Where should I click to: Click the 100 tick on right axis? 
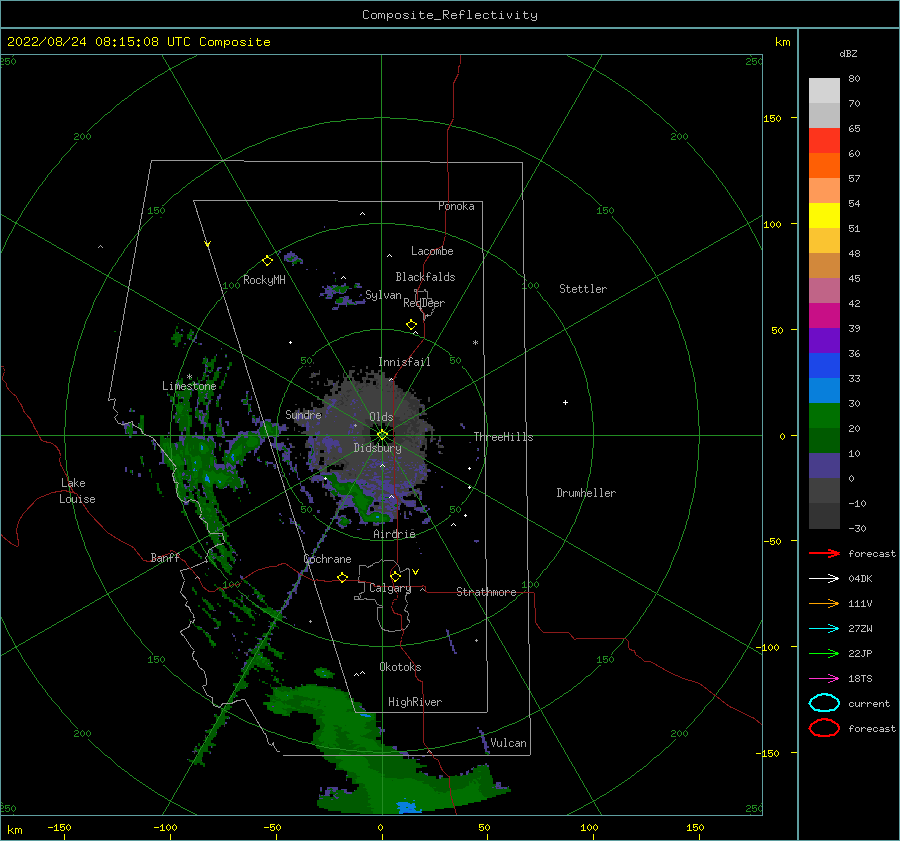(x=772, y=224)
